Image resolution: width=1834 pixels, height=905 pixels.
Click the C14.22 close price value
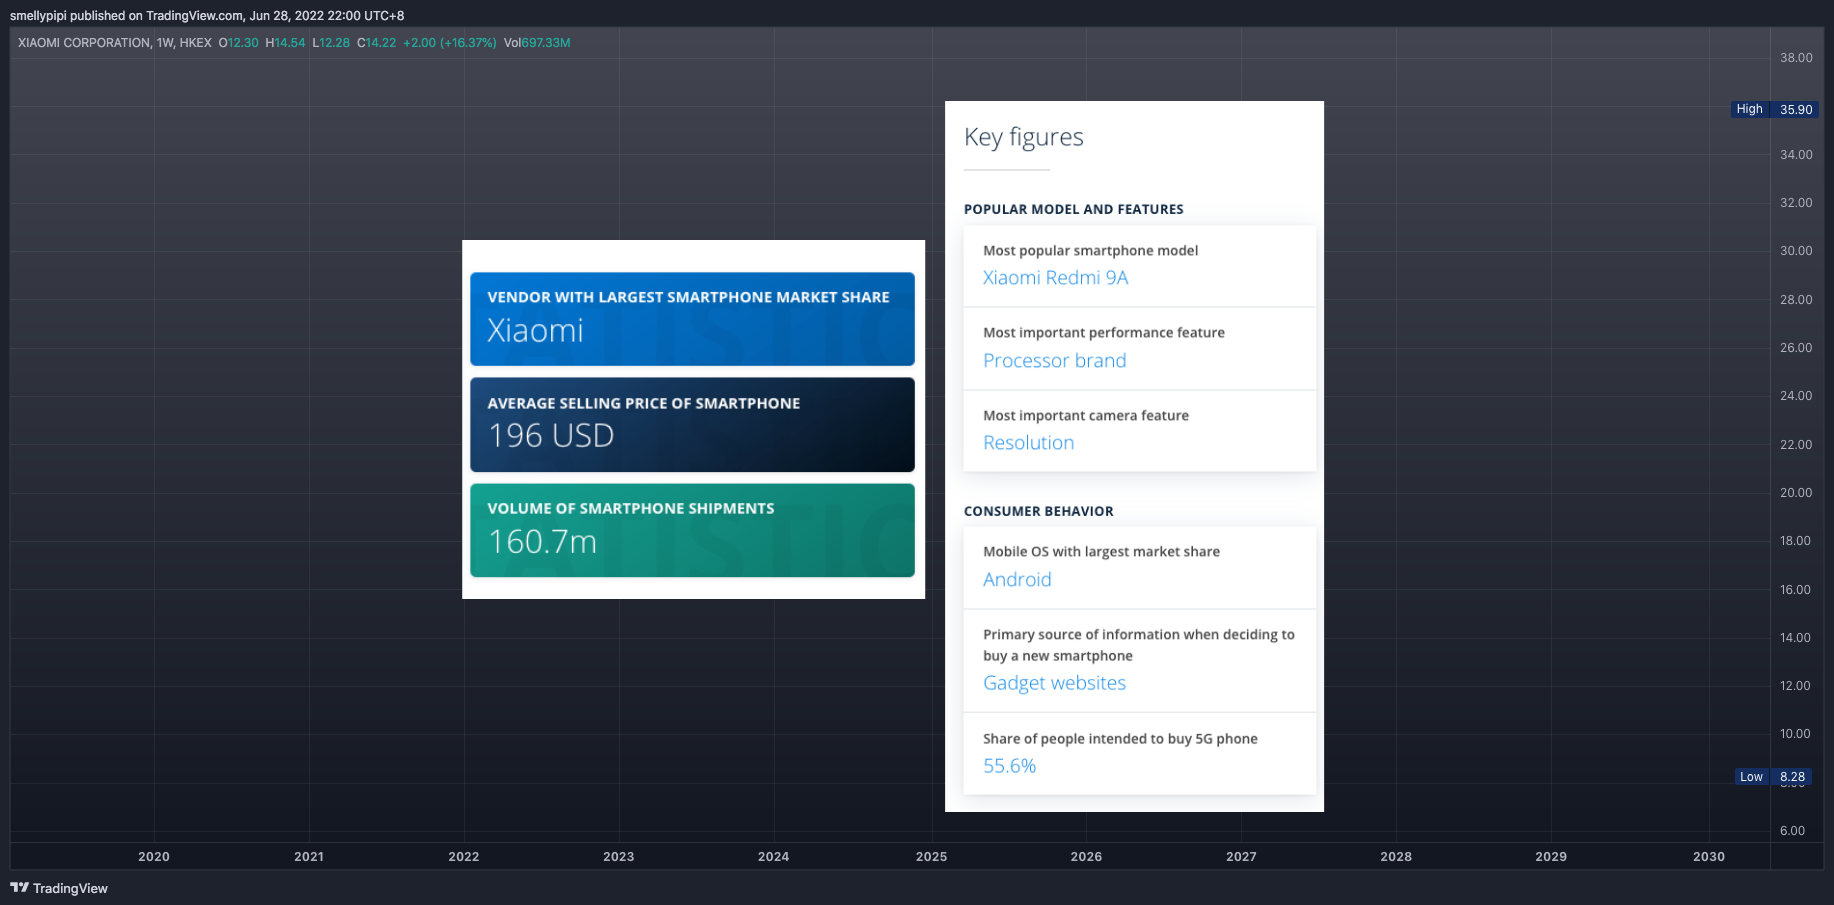(376, 43)
